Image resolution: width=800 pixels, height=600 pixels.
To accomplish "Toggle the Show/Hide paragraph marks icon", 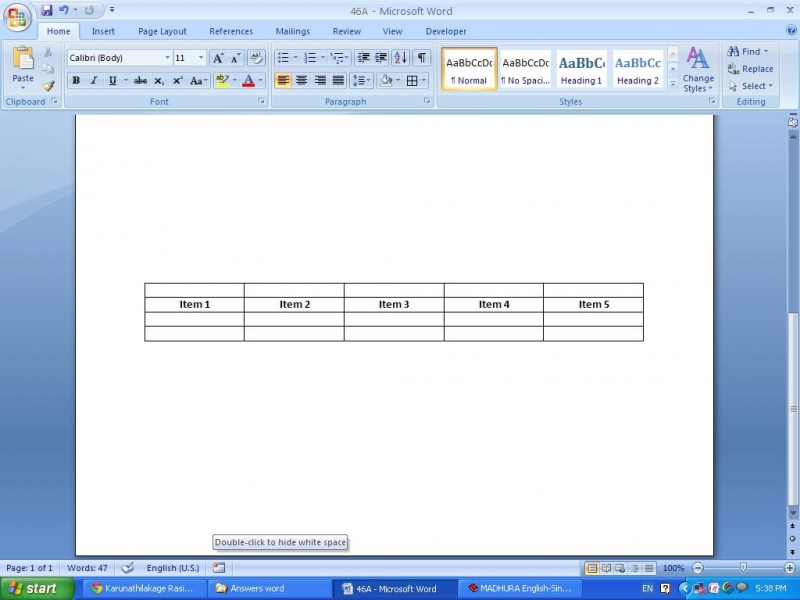I will [421, 57].
